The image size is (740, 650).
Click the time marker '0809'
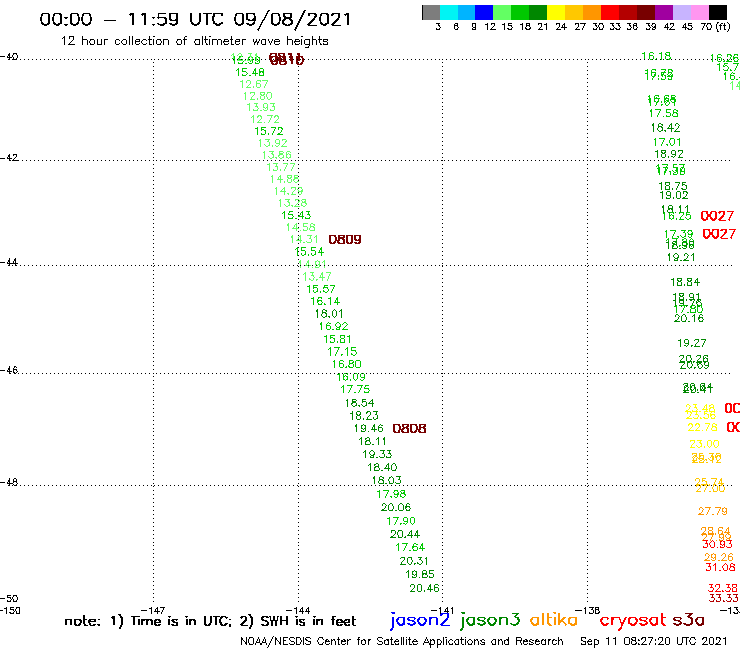pyautogui.click(x=345, y=240)
